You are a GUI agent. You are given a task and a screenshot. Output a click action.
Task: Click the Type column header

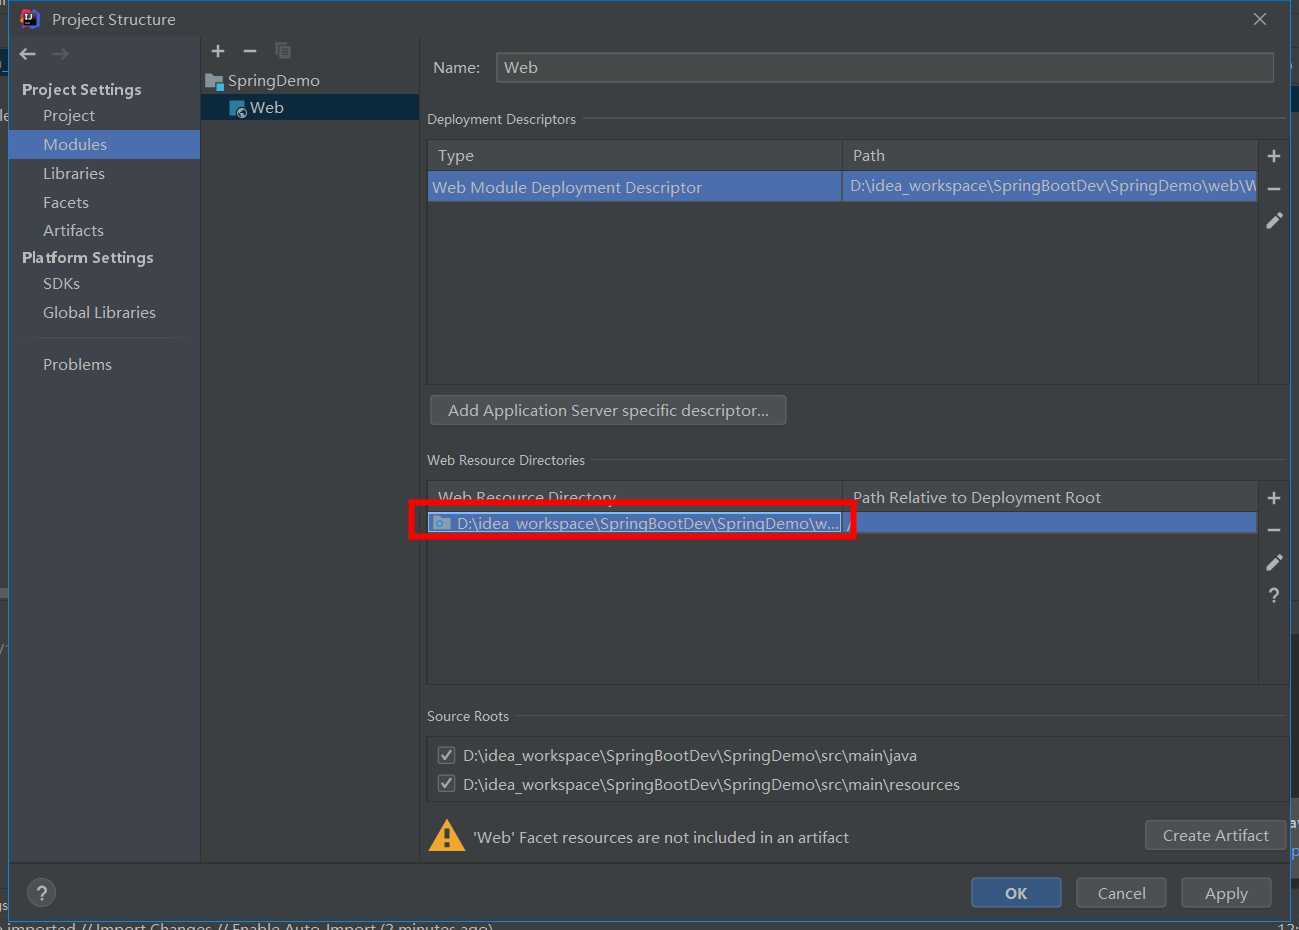click(x=635, y=155)
